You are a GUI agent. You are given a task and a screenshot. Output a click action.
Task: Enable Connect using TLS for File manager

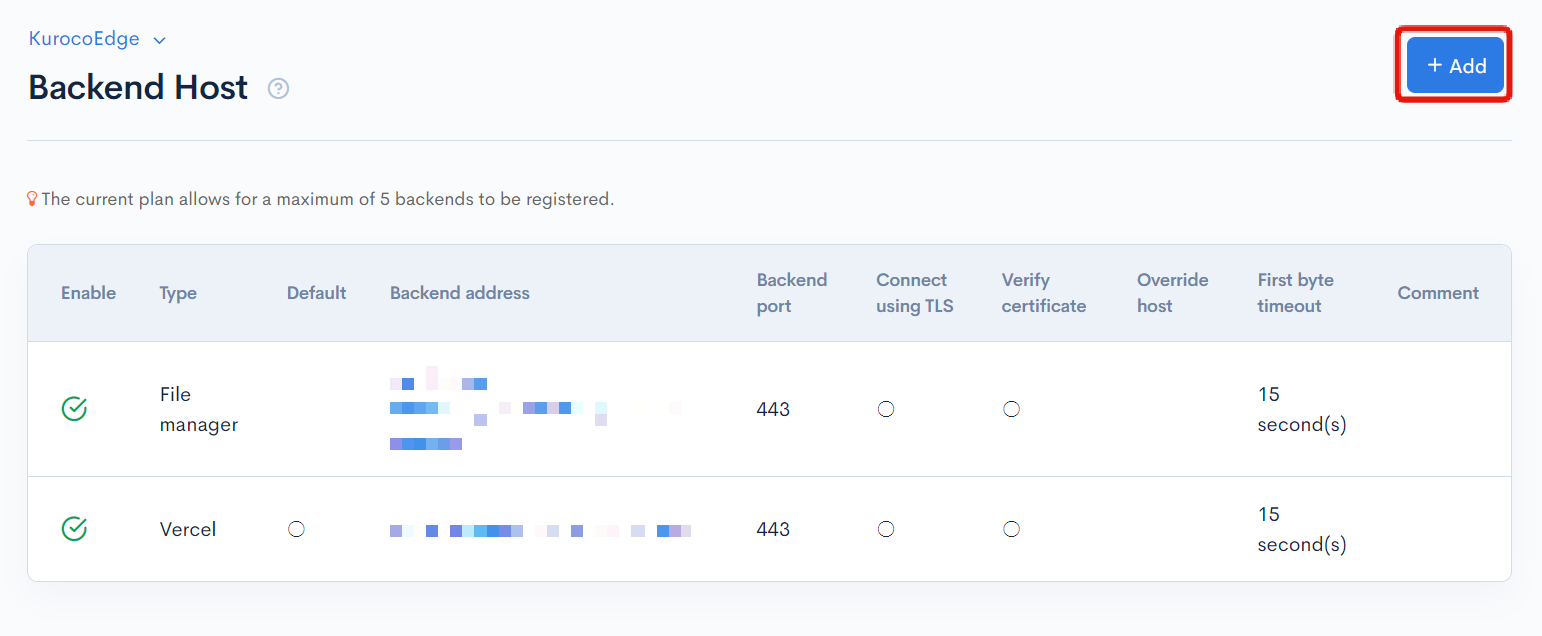(x=886, y=408)
